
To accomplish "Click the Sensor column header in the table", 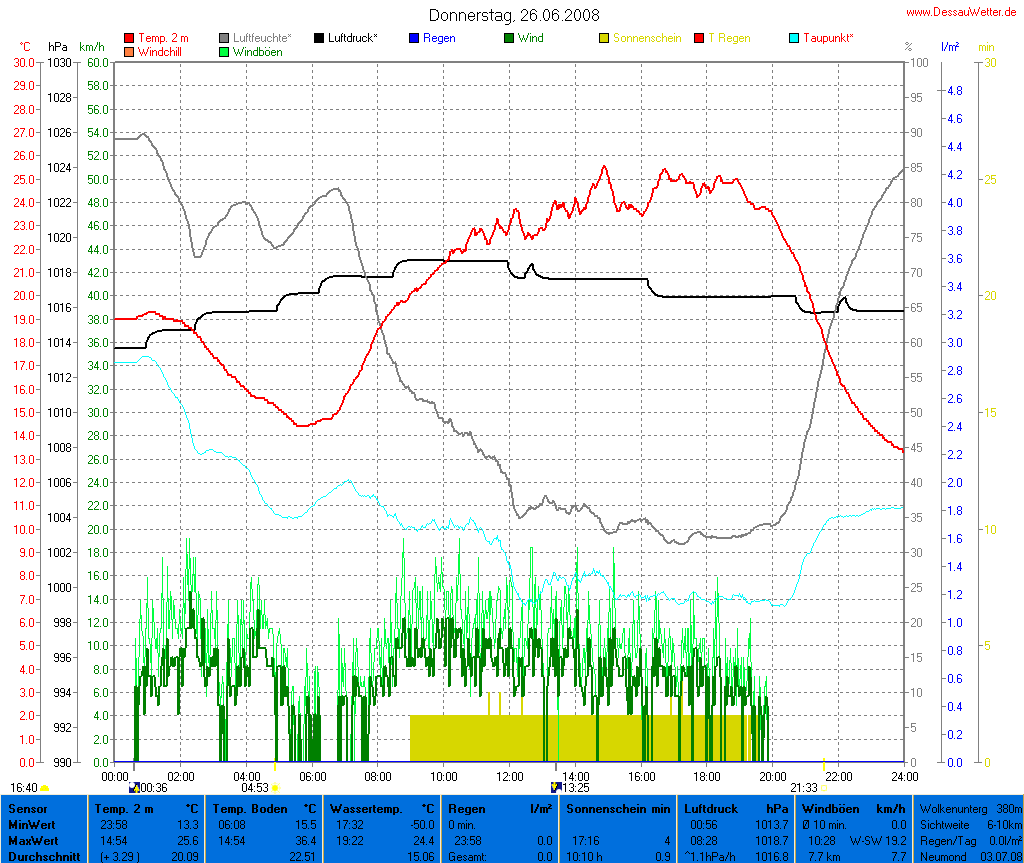I will coord(27,808).
